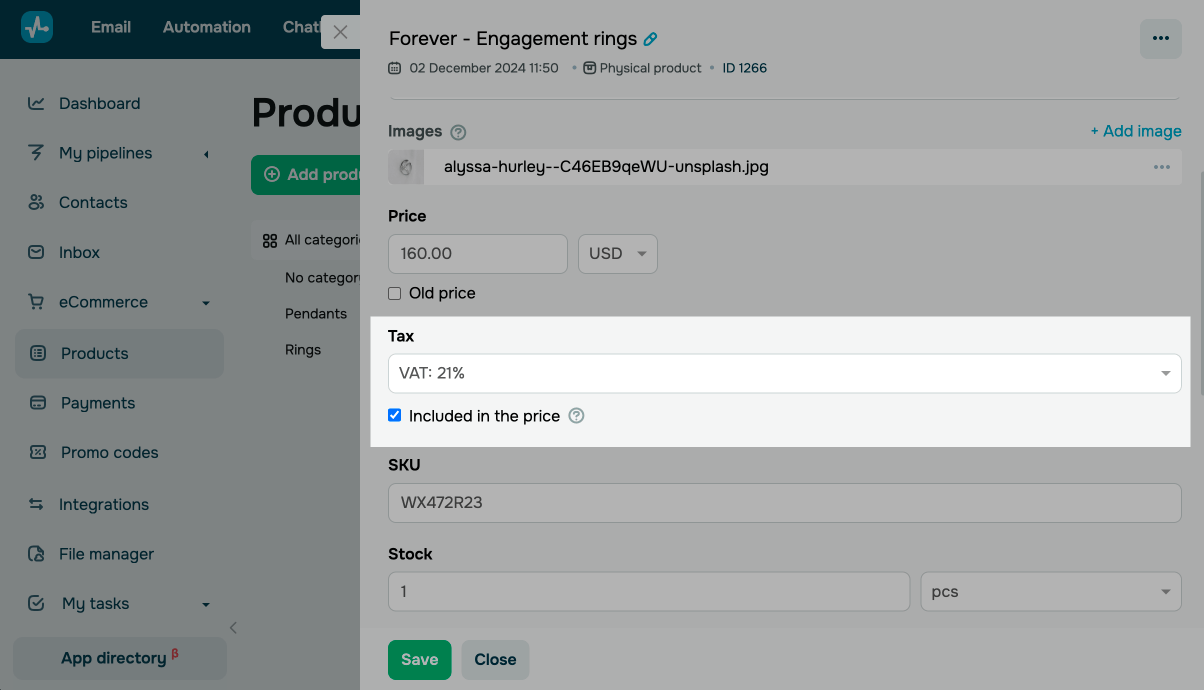
Task: Click the green Save button
Action: coord(419,660)
